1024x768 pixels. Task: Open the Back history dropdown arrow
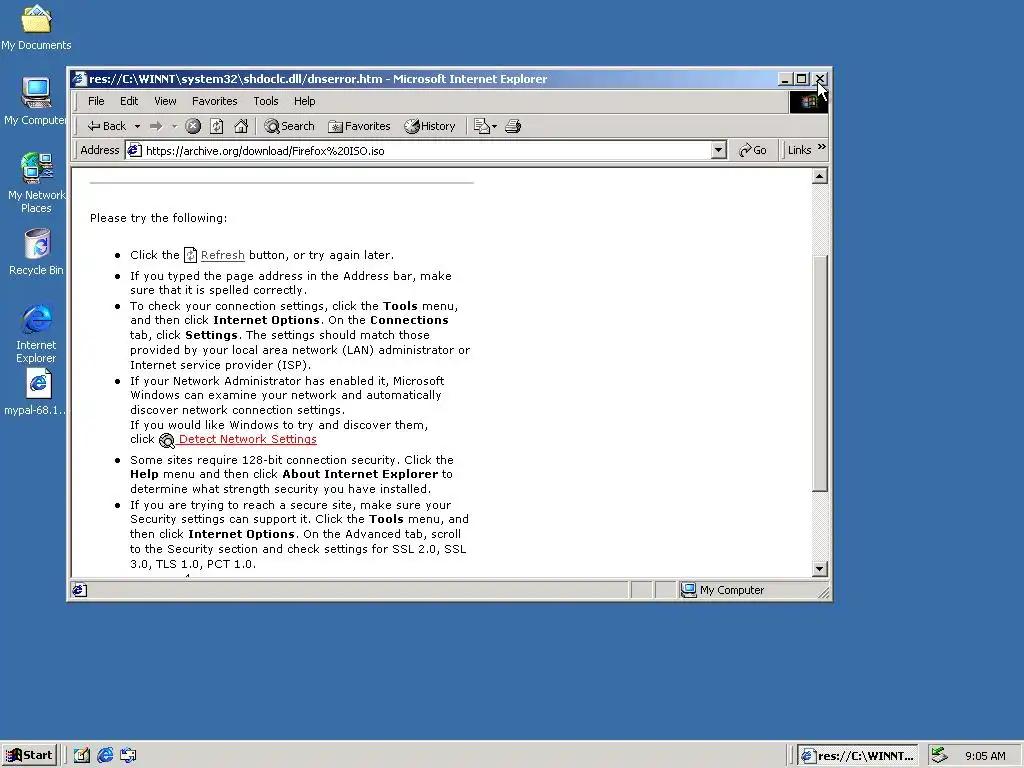(137, 126)
